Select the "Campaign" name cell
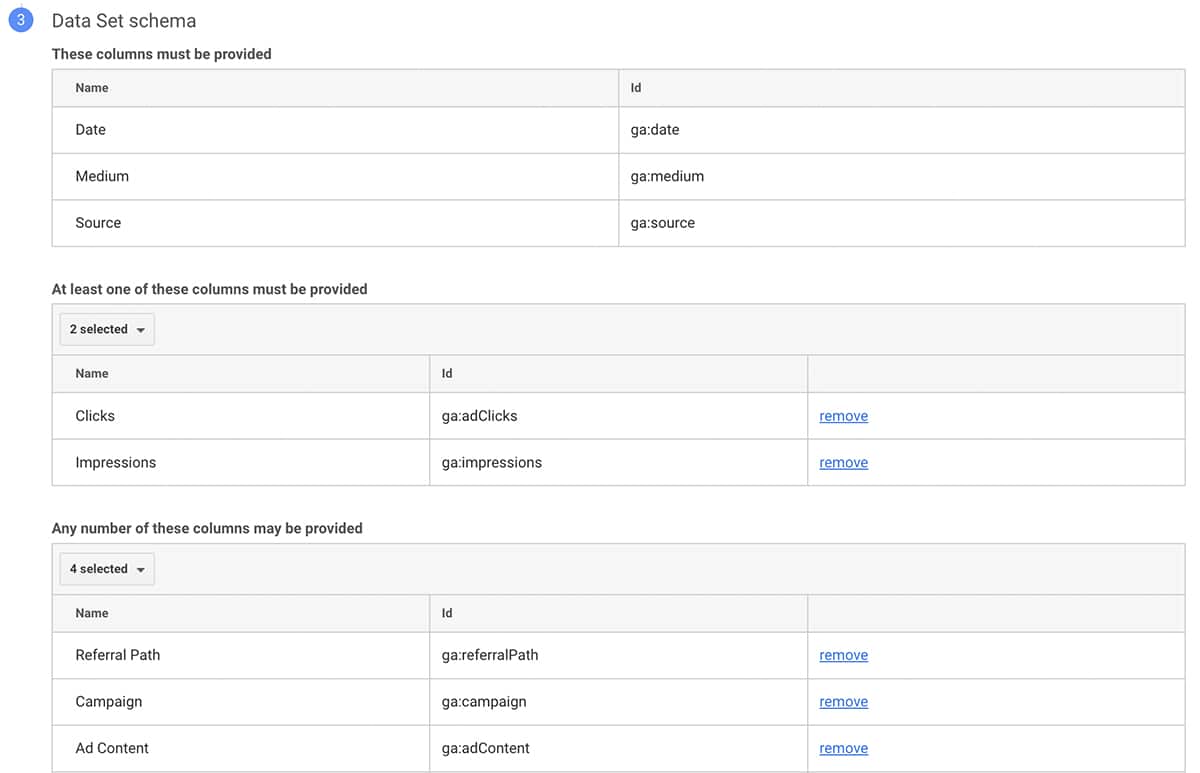1200x773 pixels. pos(241,702)
